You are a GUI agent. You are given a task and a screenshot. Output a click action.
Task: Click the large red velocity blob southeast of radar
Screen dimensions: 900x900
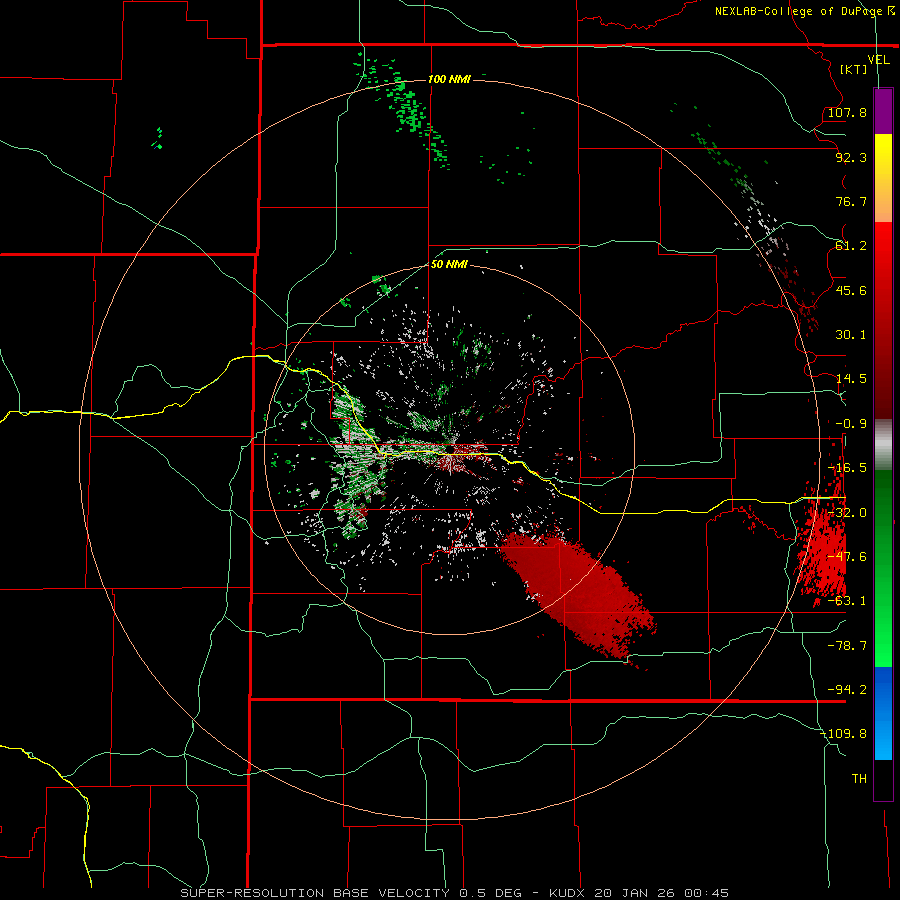click(579, 596)
